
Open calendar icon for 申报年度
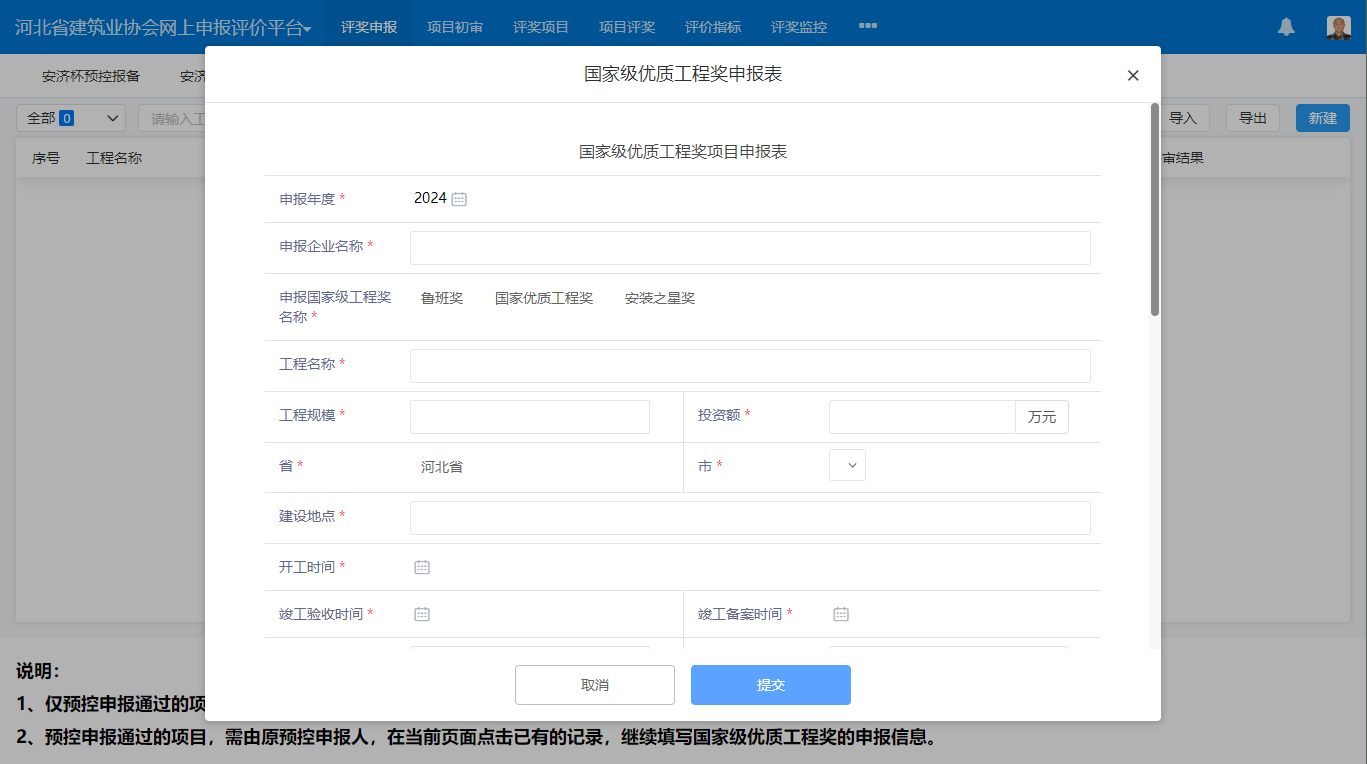(459, 199)
